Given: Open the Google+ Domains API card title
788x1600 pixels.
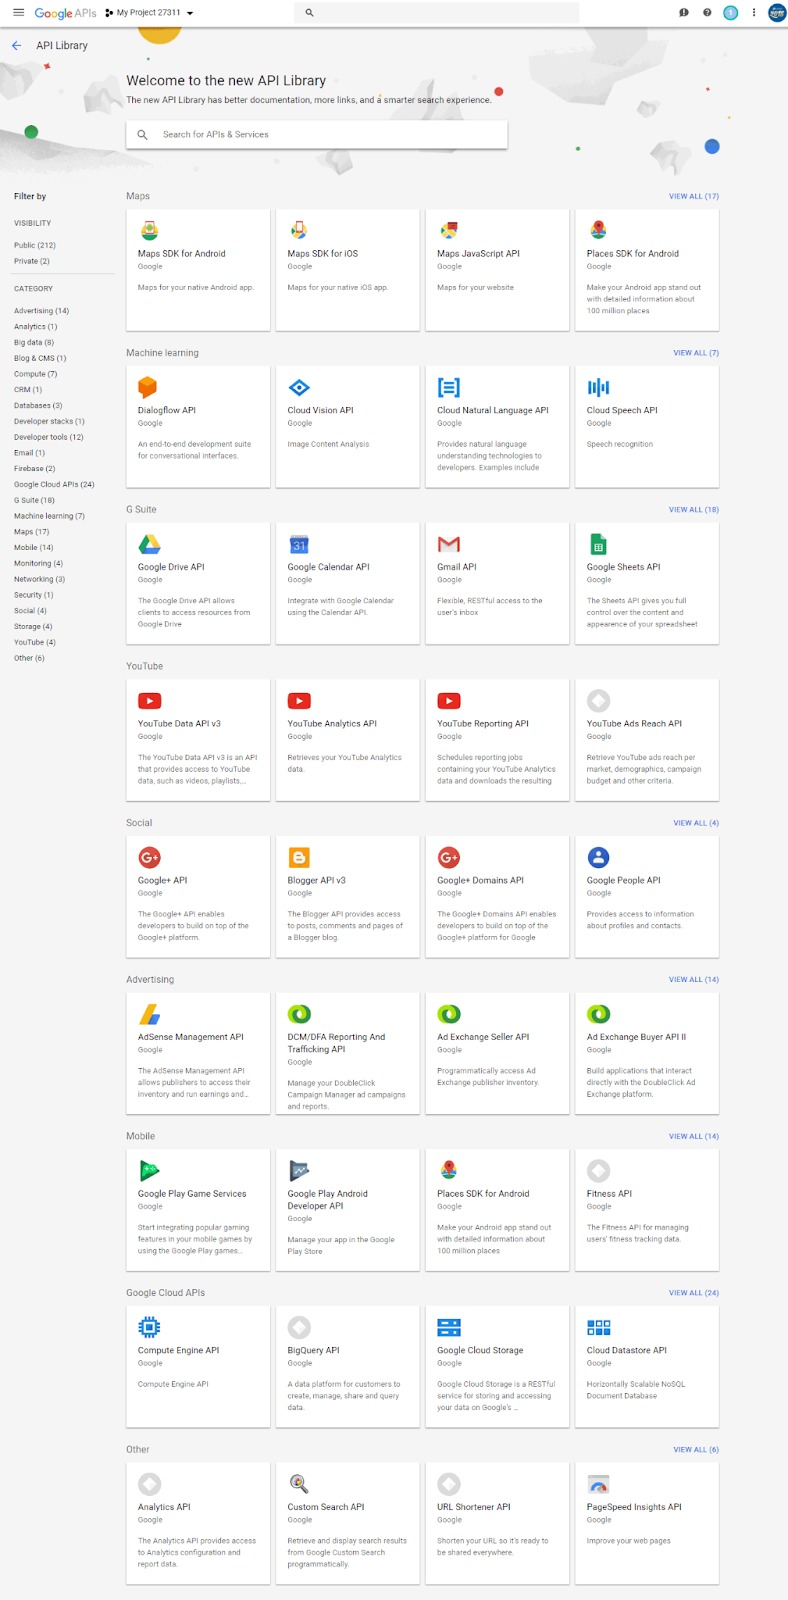Looking at the screenshot, I should [x=480, y=880].
